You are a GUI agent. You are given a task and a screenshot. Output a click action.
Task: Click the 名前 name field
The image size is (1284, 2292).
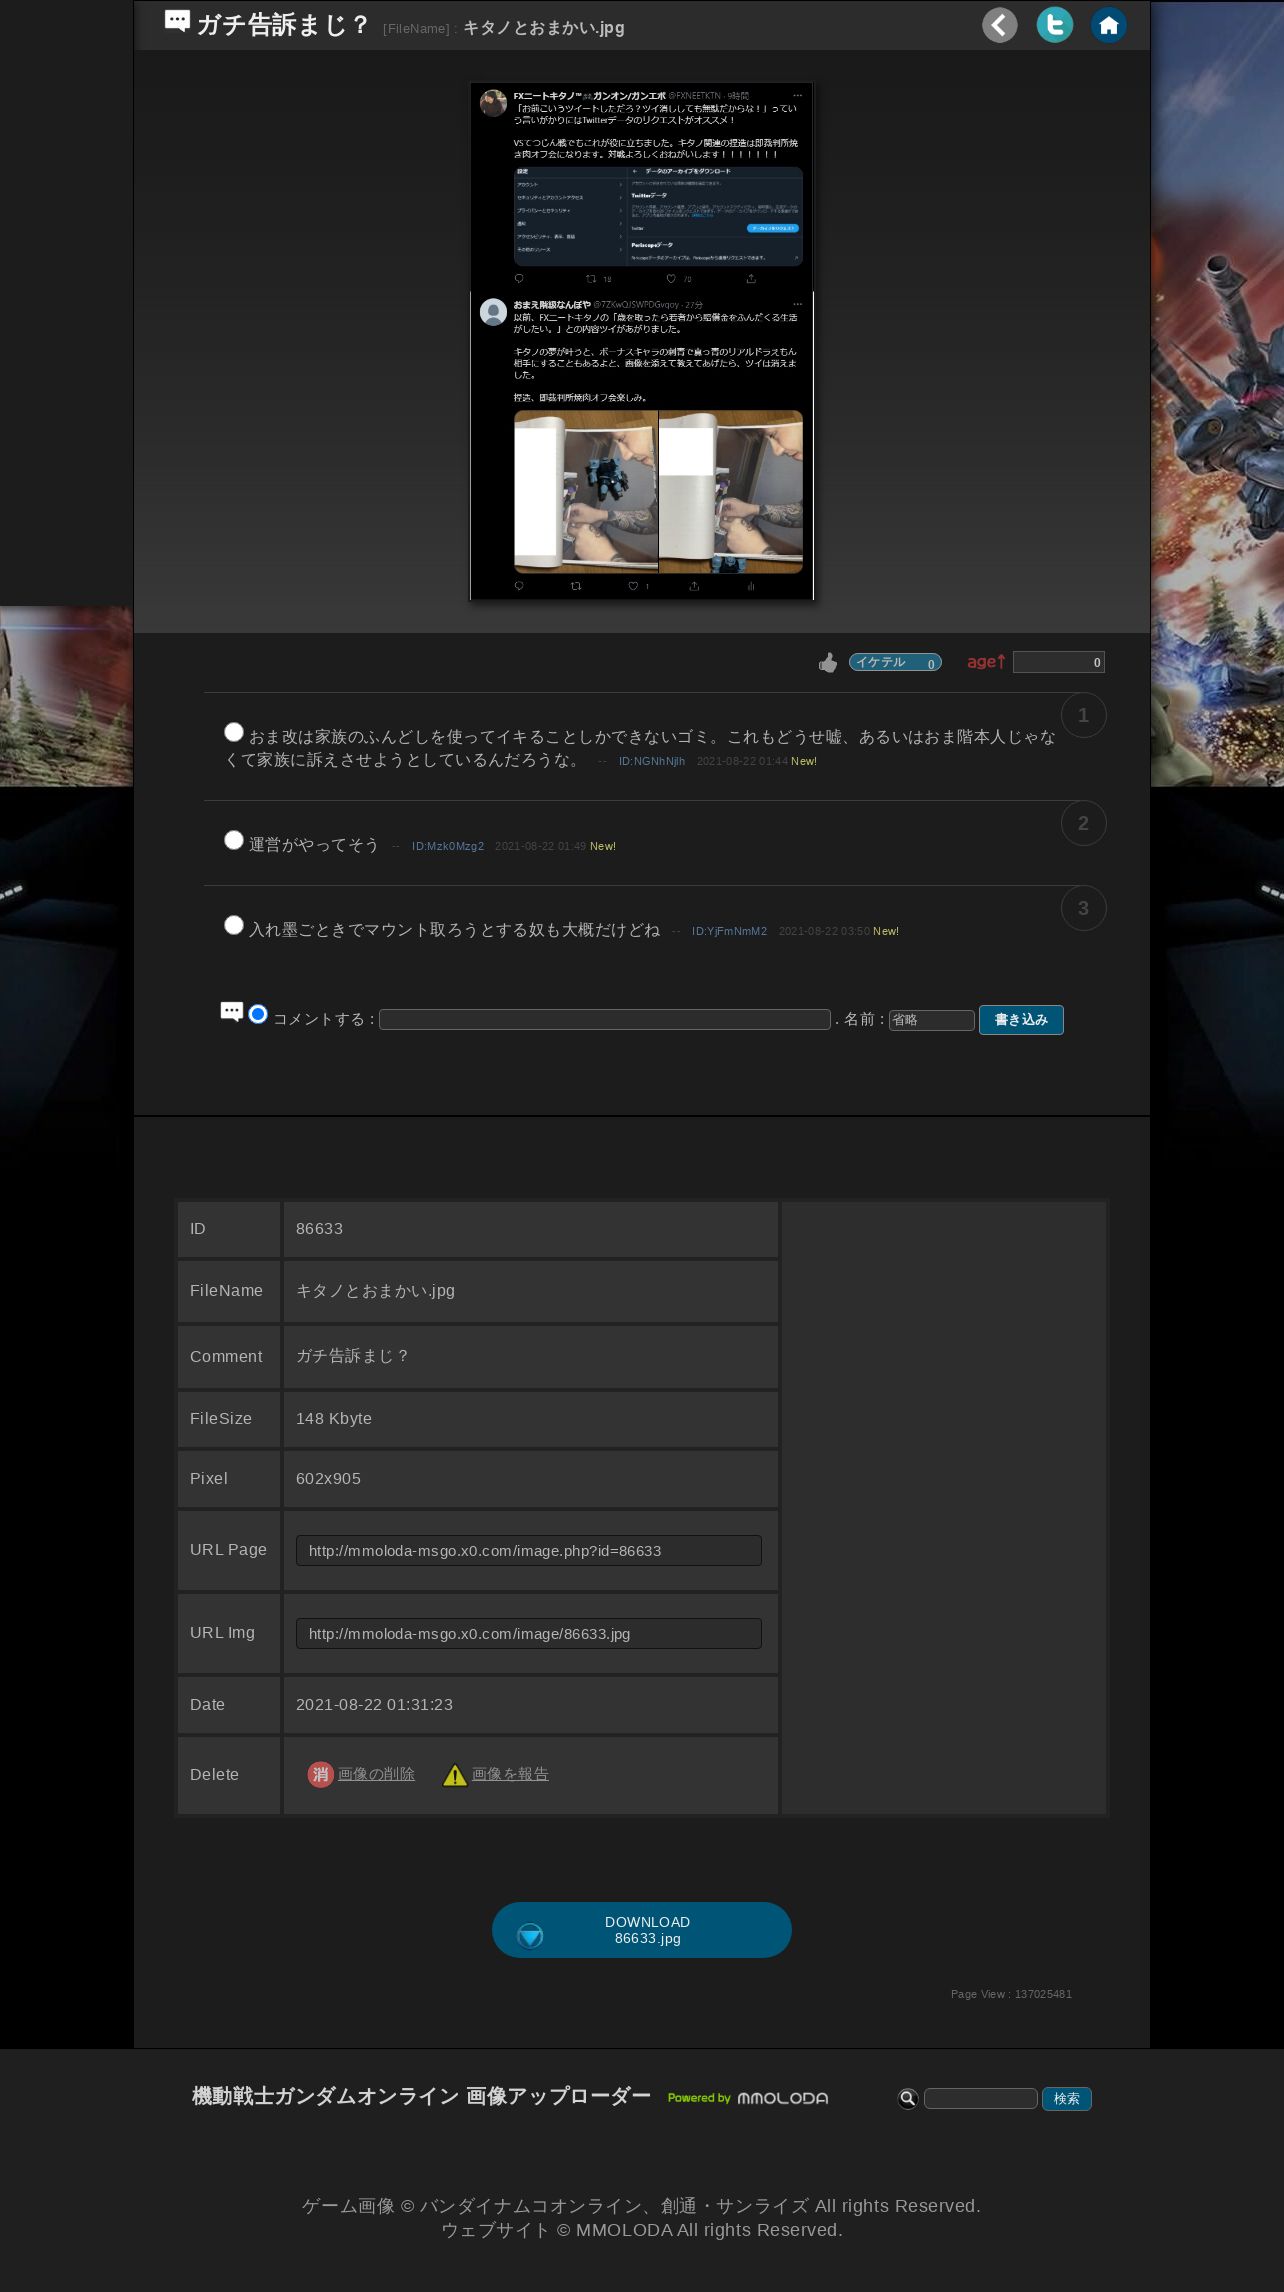coord(932,1020)
